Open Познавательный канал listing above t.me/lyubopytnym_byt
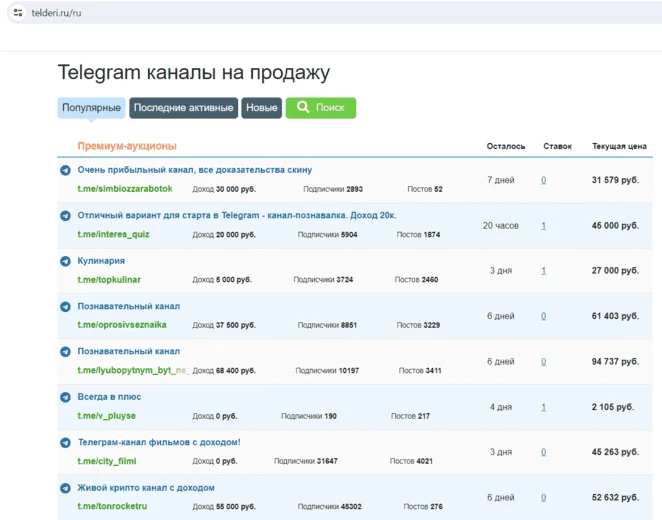This screenshot has width=662, height=520. 129,352
